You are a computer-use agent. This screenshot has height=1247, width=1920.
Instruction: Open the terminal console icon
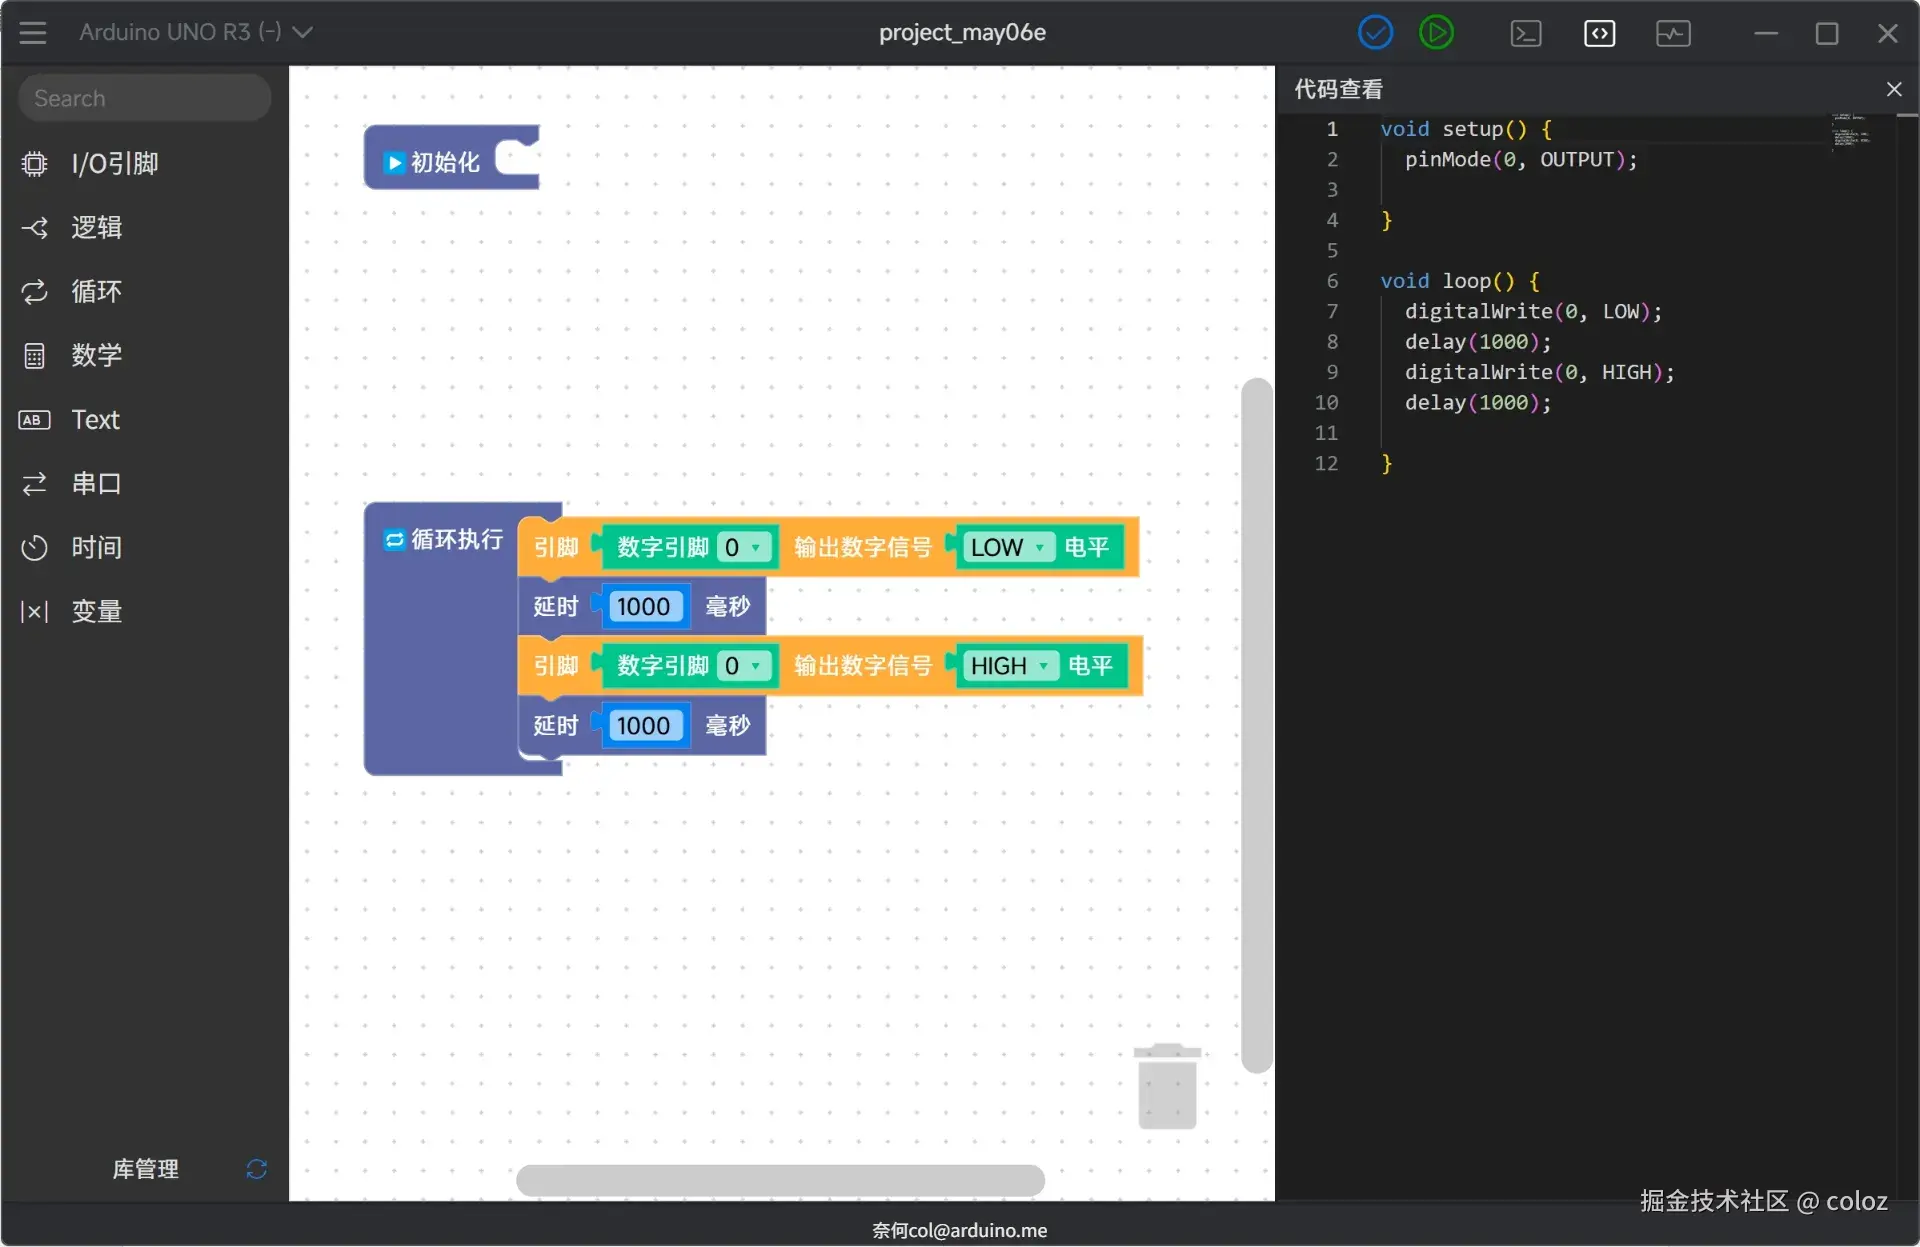(1525, 33)
